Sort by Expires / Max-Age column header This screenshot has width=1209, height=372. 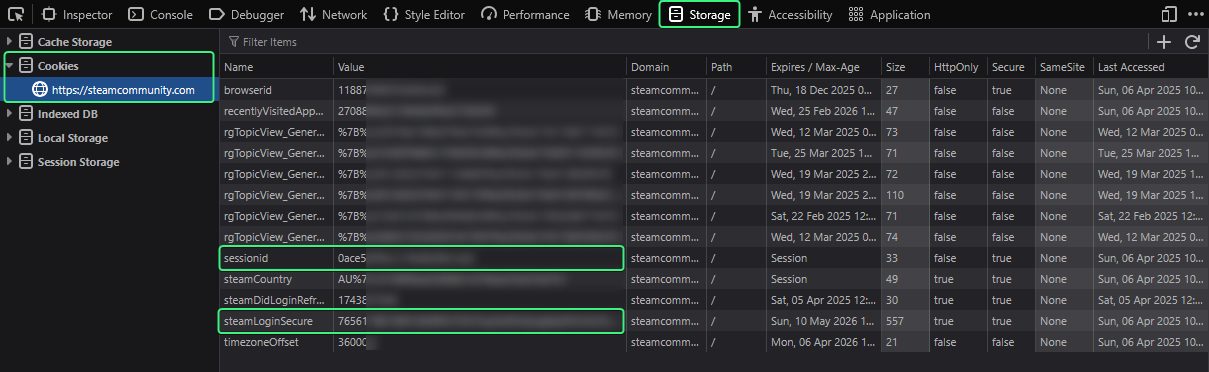pyautogui.click(x=823, y=67)
